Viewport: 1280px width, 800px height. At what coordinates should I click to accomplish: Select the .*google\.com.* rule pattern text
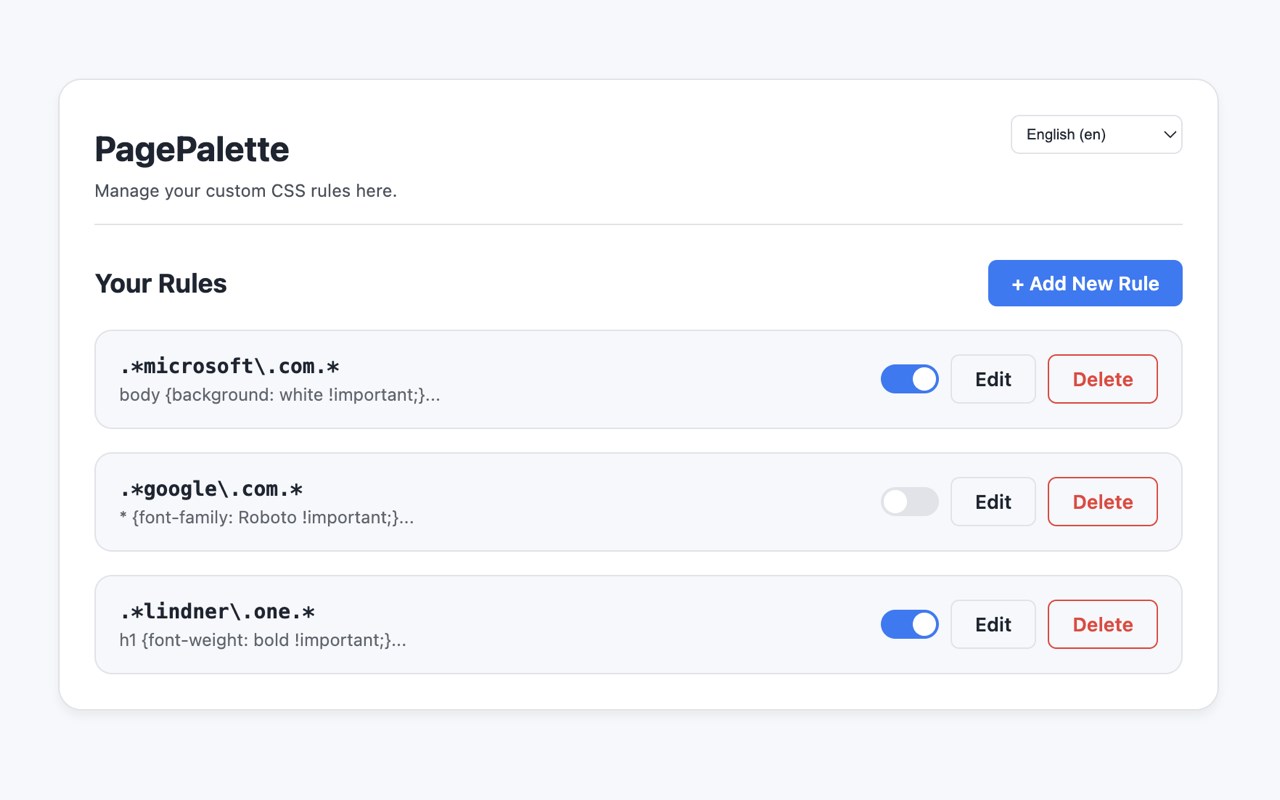[211, 489]
